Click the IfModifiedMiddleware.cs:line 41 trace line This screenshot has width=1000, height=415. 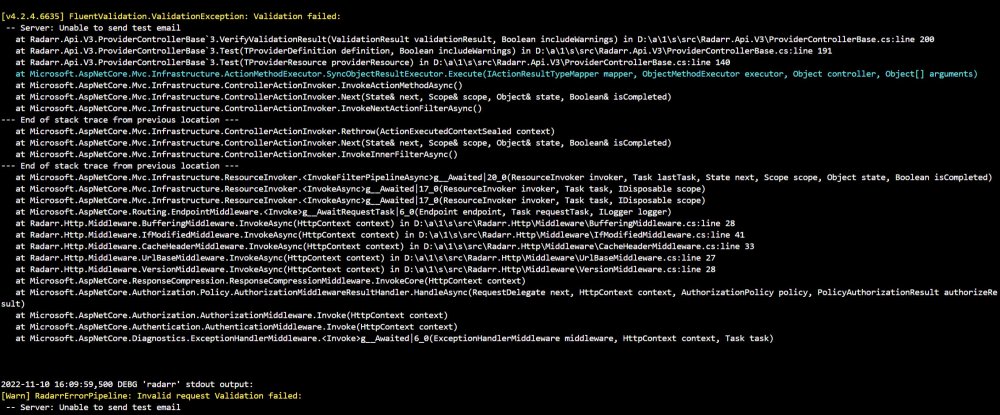point(379,235)
